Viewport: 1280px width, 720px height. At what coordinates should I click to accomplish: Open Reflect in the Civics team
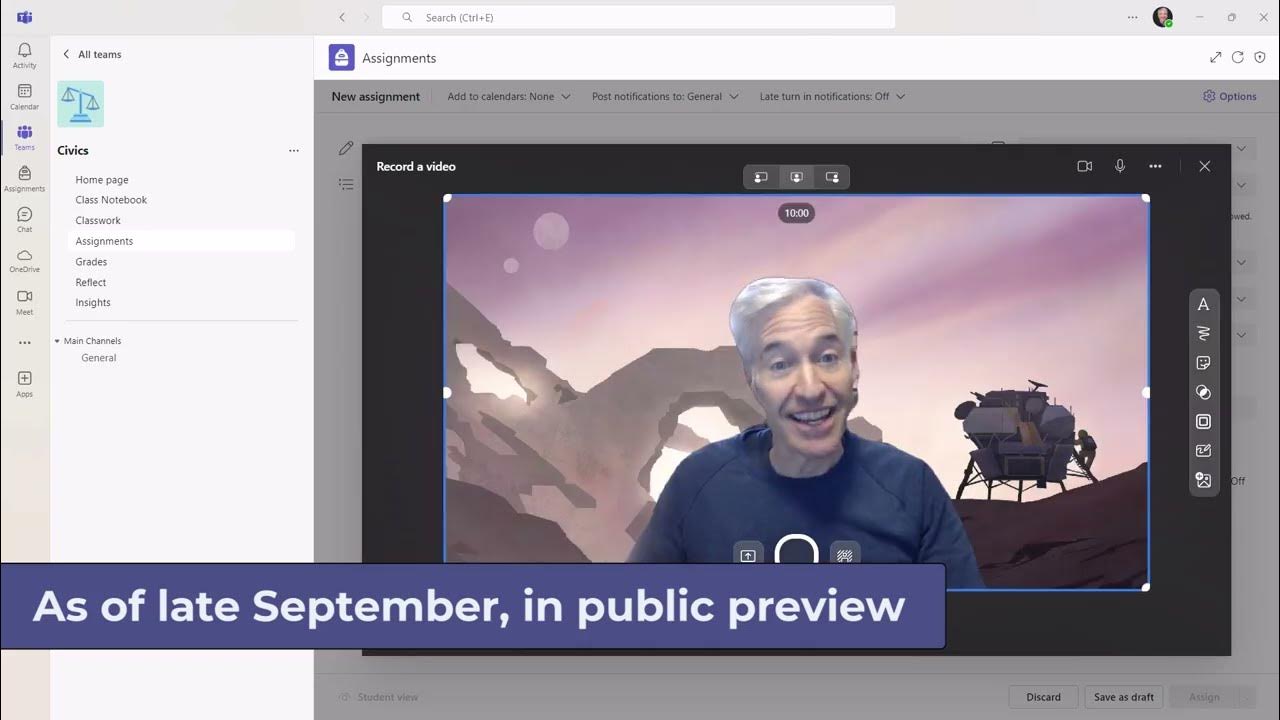click(91, 282)
